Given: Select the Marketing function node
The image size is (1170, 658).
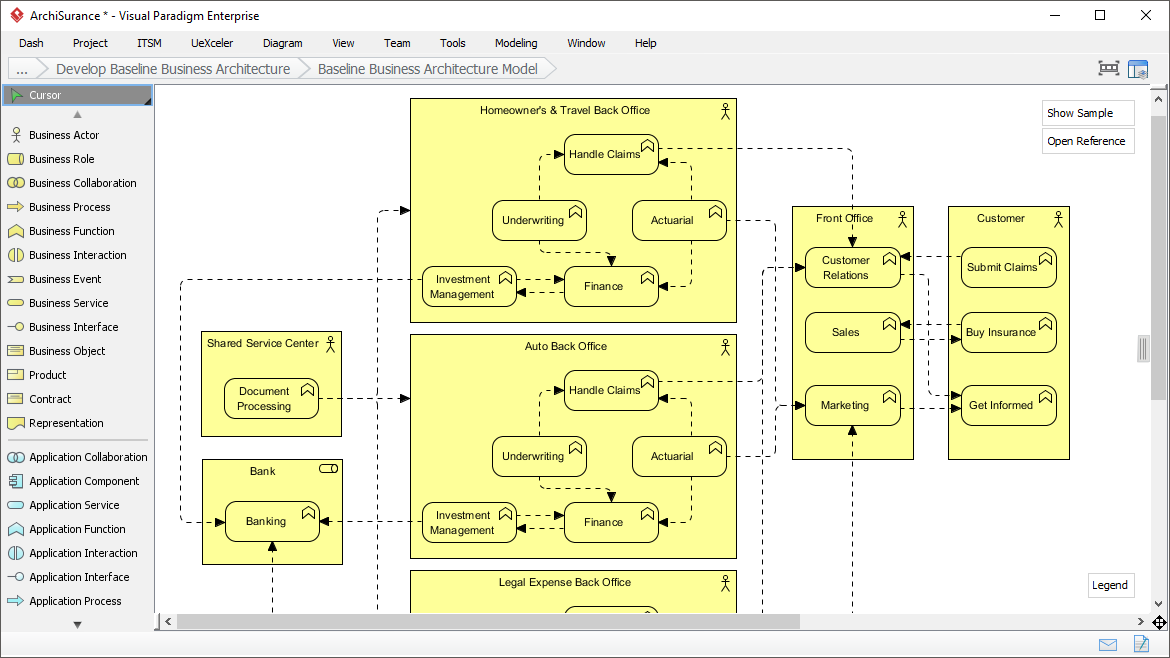Looking at the screenshot, I should click(853, 405).
